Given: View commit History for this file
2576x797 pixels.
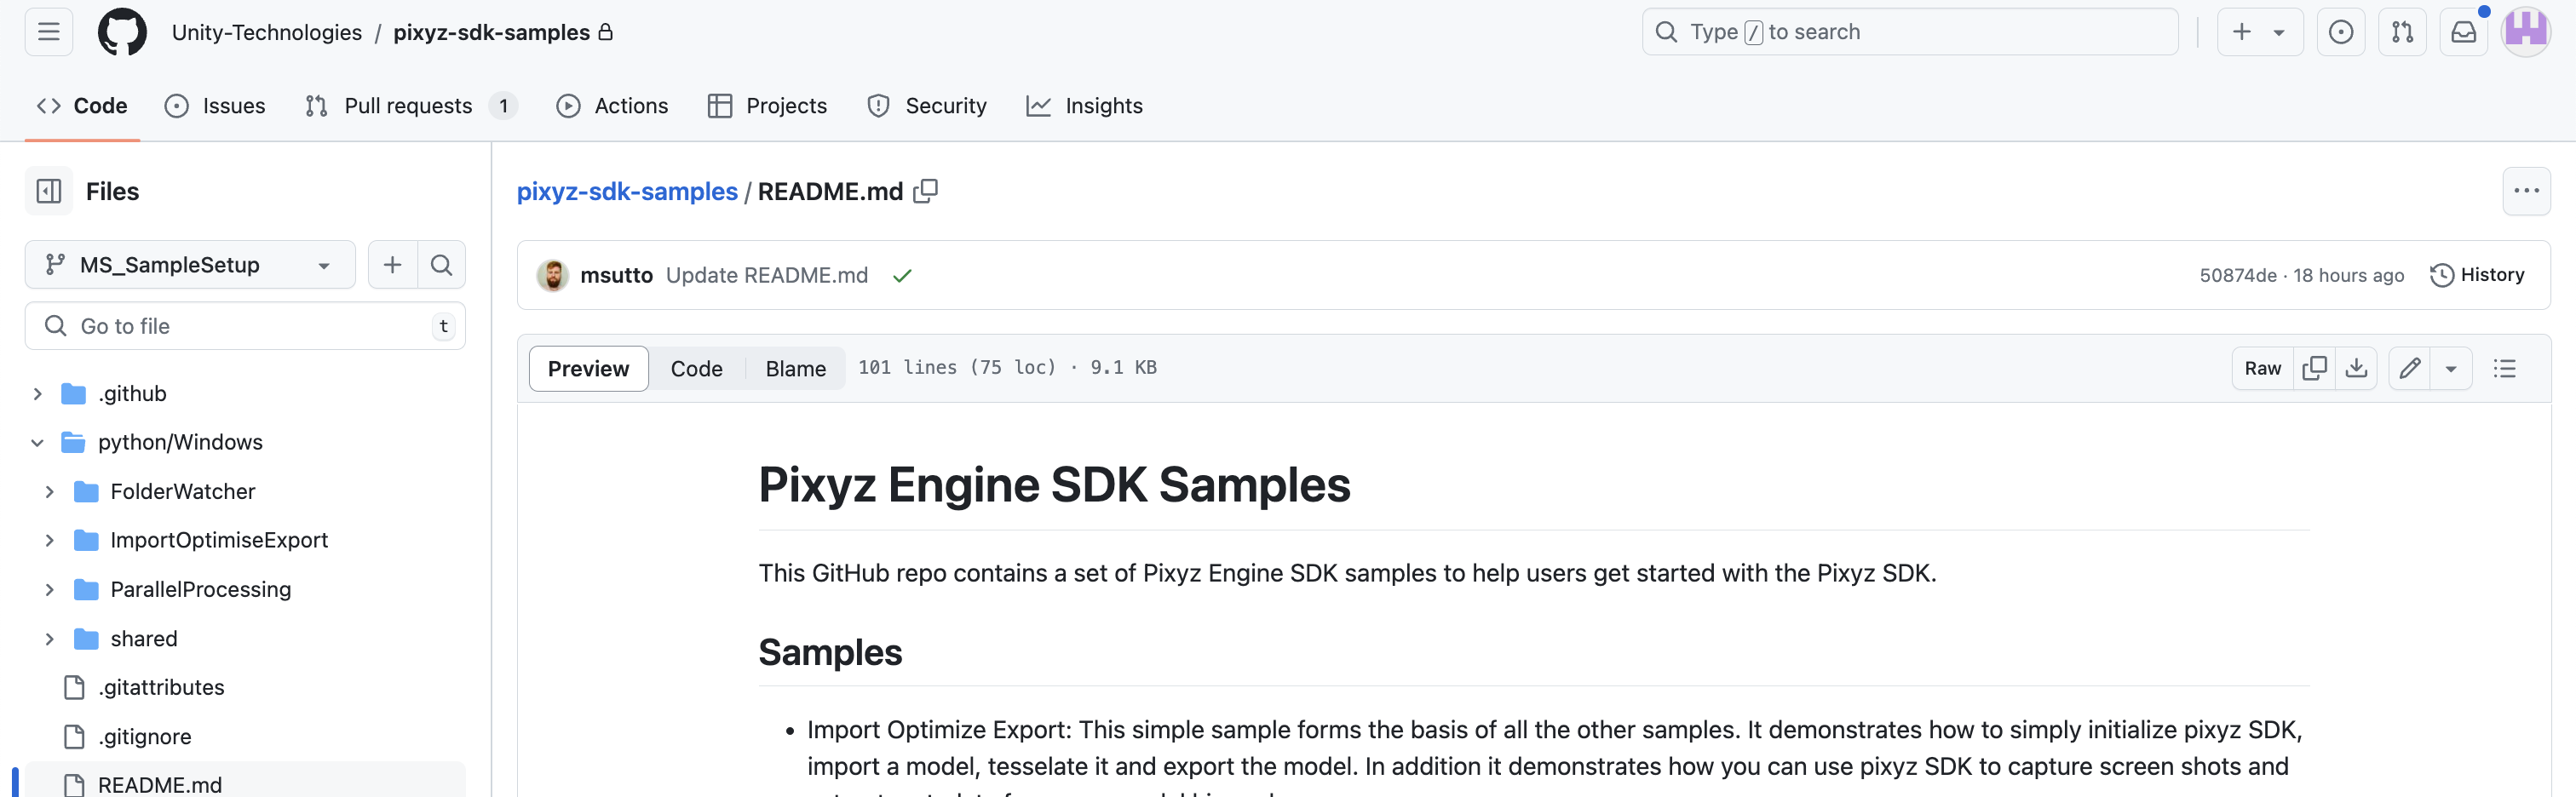Looking at the screenshot, I should tap(2477, 275).
